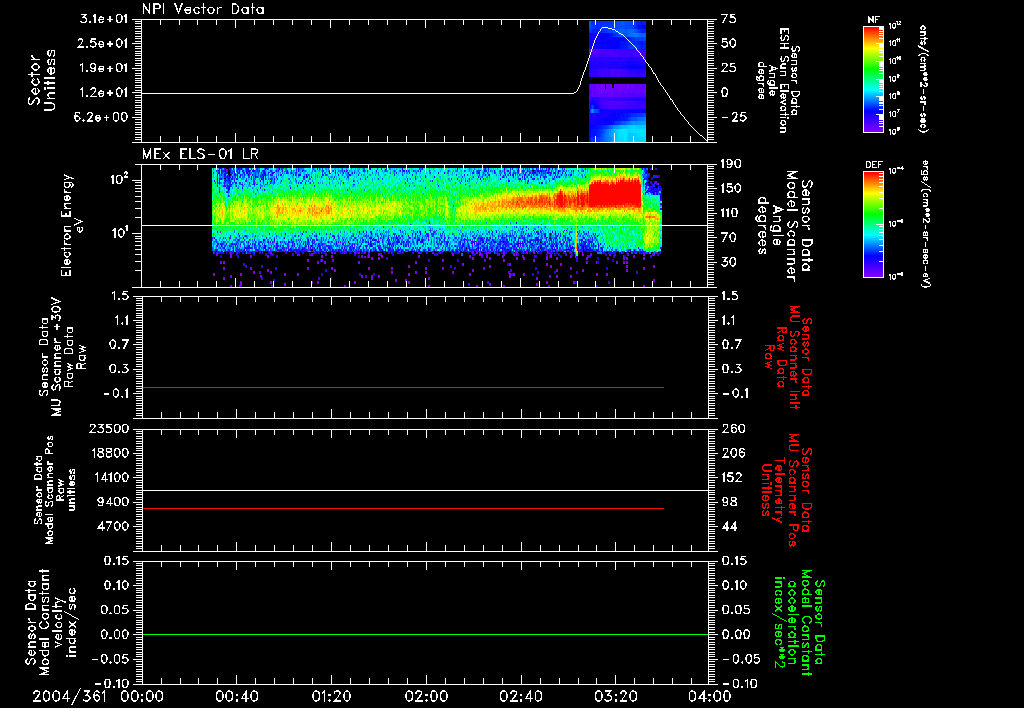Click the red line in Scanner Pos panel
The image size is (1024, 708).
click(x=402, y=508)
